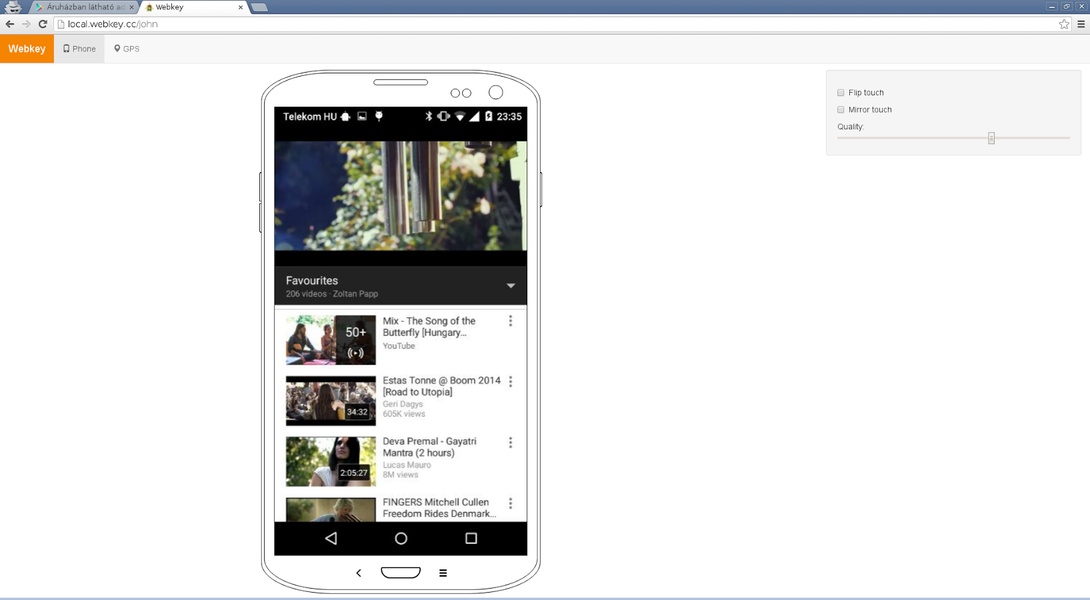Viewport: 1090px width, 600px height.
Task: Open options for Deva Premal video
Action: [x=510, y=443]
